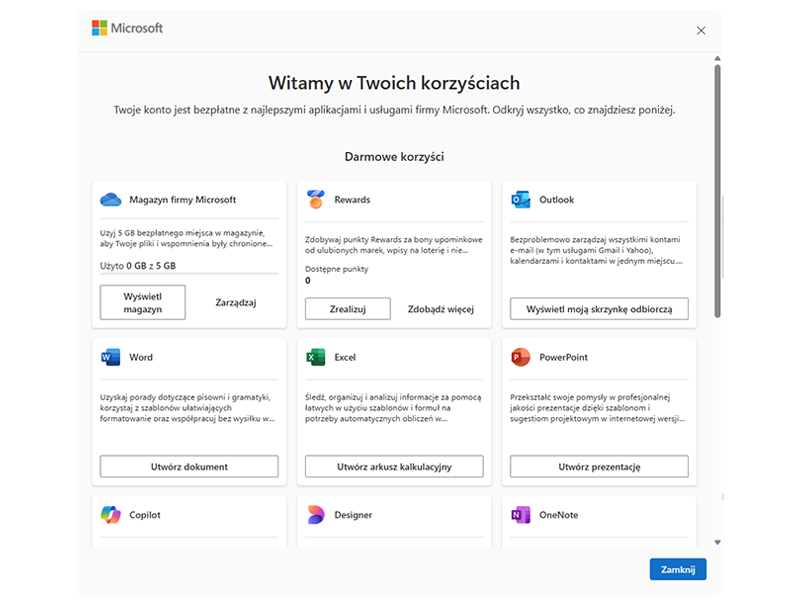
Task: Click the Użyto 0 GB z 5 GB text
Action: point(138,265)
